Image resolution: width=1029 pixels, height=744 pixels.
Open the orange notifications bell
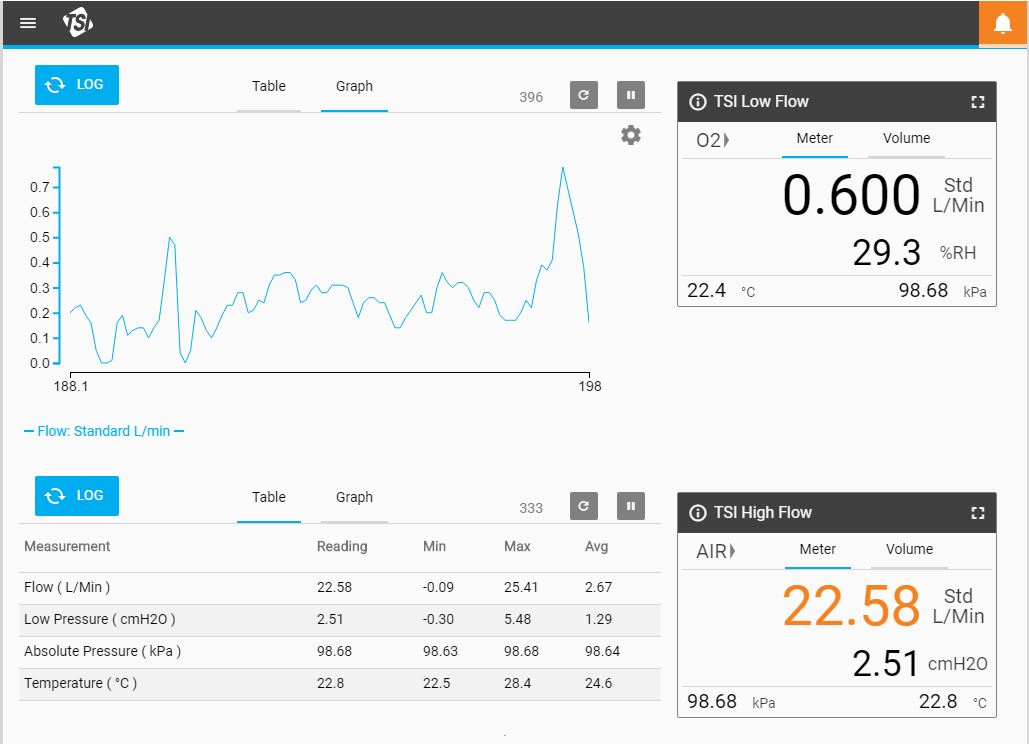coord(1003,23)
